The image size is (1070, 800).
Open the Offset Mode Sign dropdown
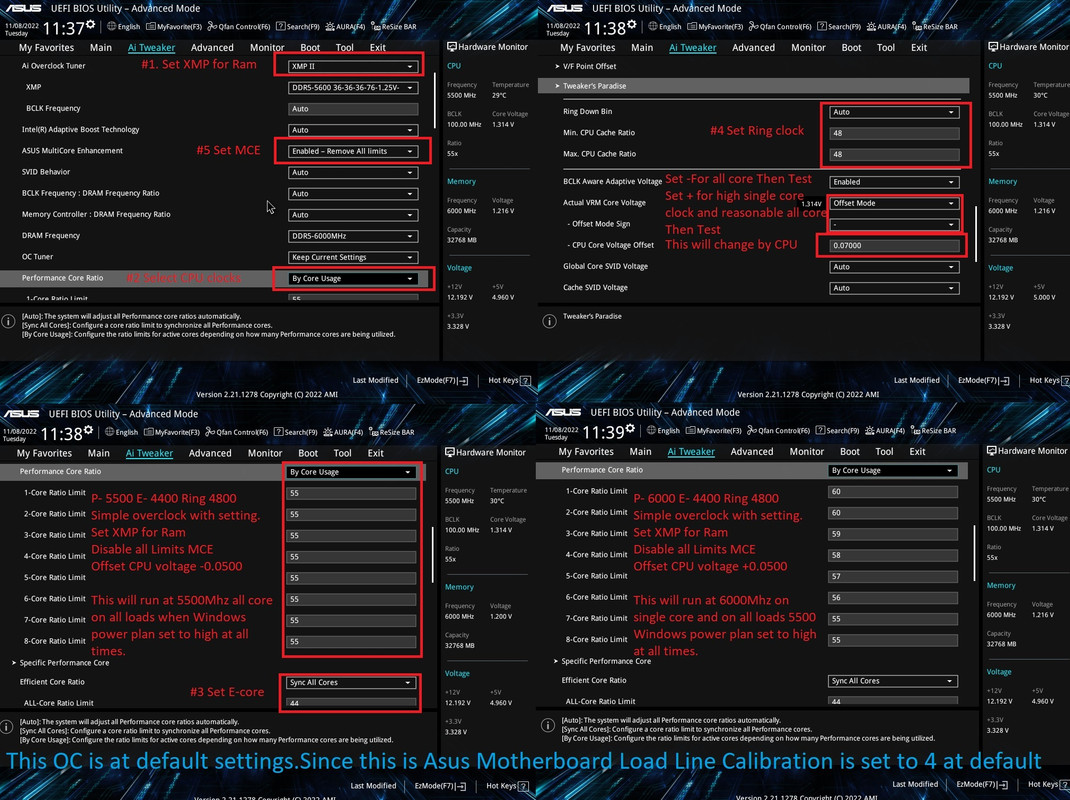(894, 224)
